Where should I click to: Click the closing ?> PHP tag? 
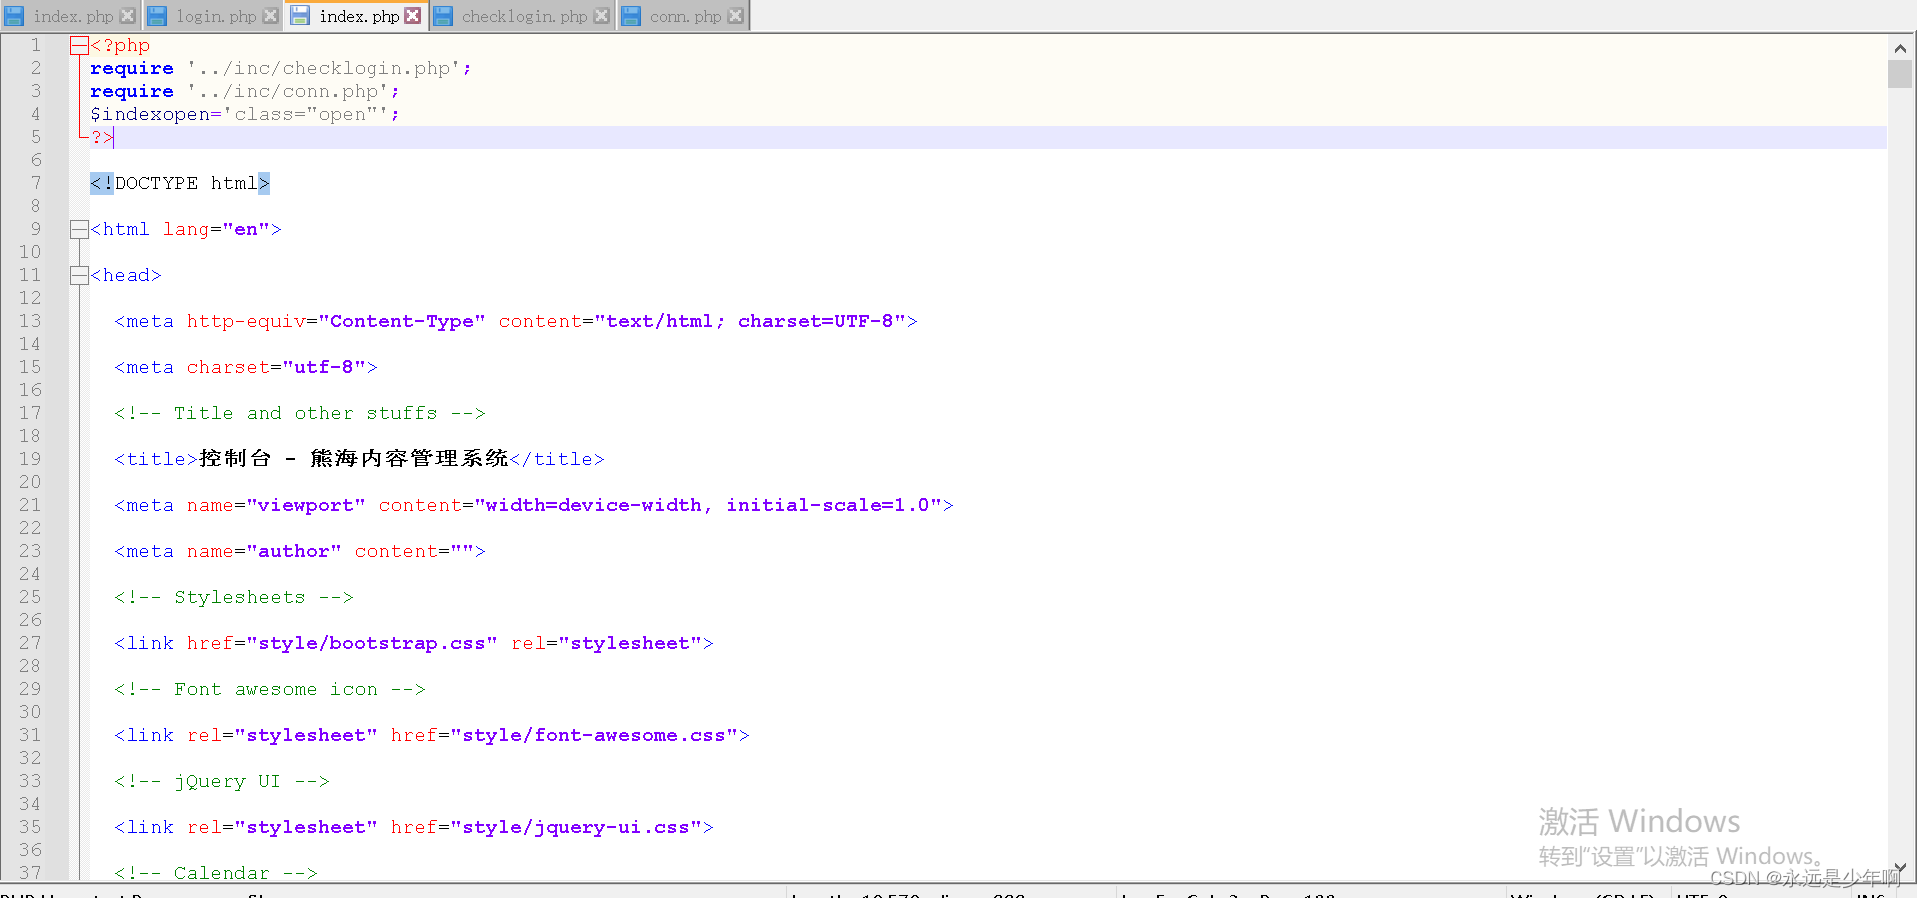102,137
